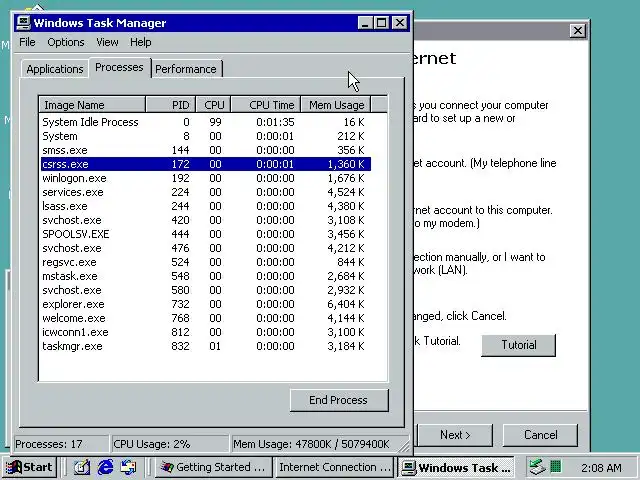The width and height of the screenshot is (640, 480).
Task: Click Cancel in Internet Connection Wizard
Action: click(540, 435)
